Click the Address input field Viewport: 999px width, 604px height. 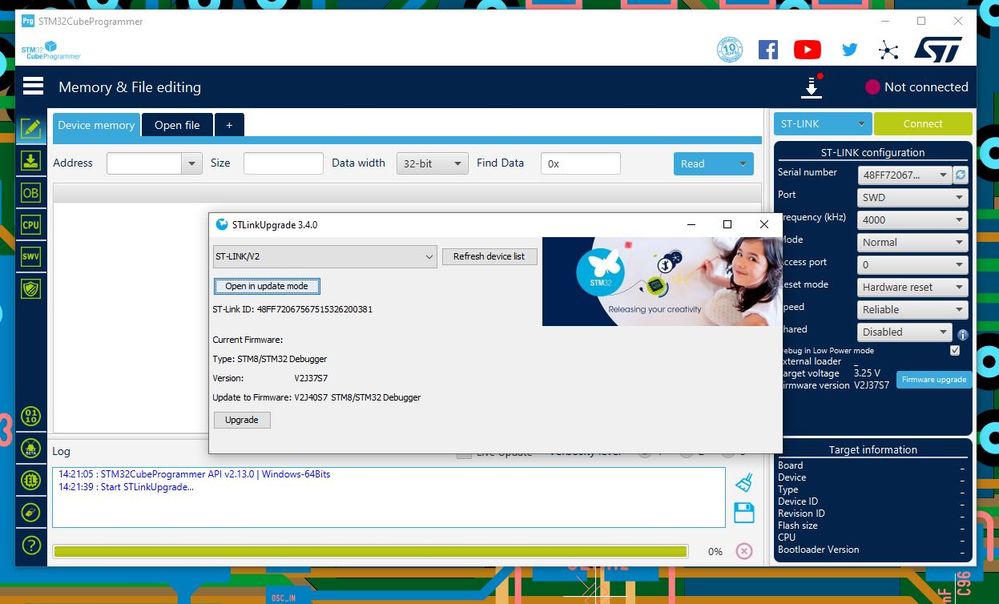[145, 164]
